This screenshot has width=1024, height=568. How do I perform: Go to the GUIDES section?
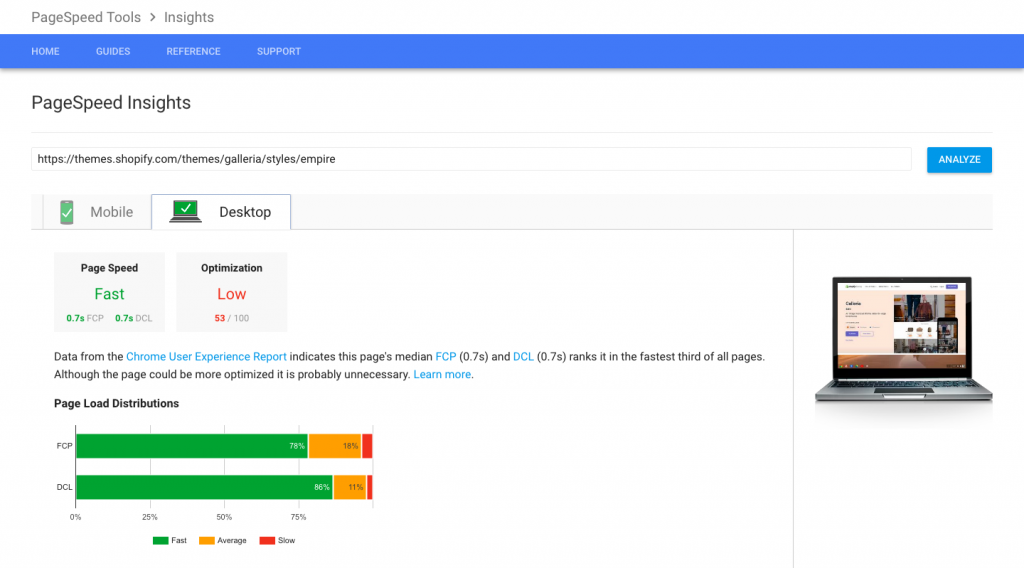113,51
